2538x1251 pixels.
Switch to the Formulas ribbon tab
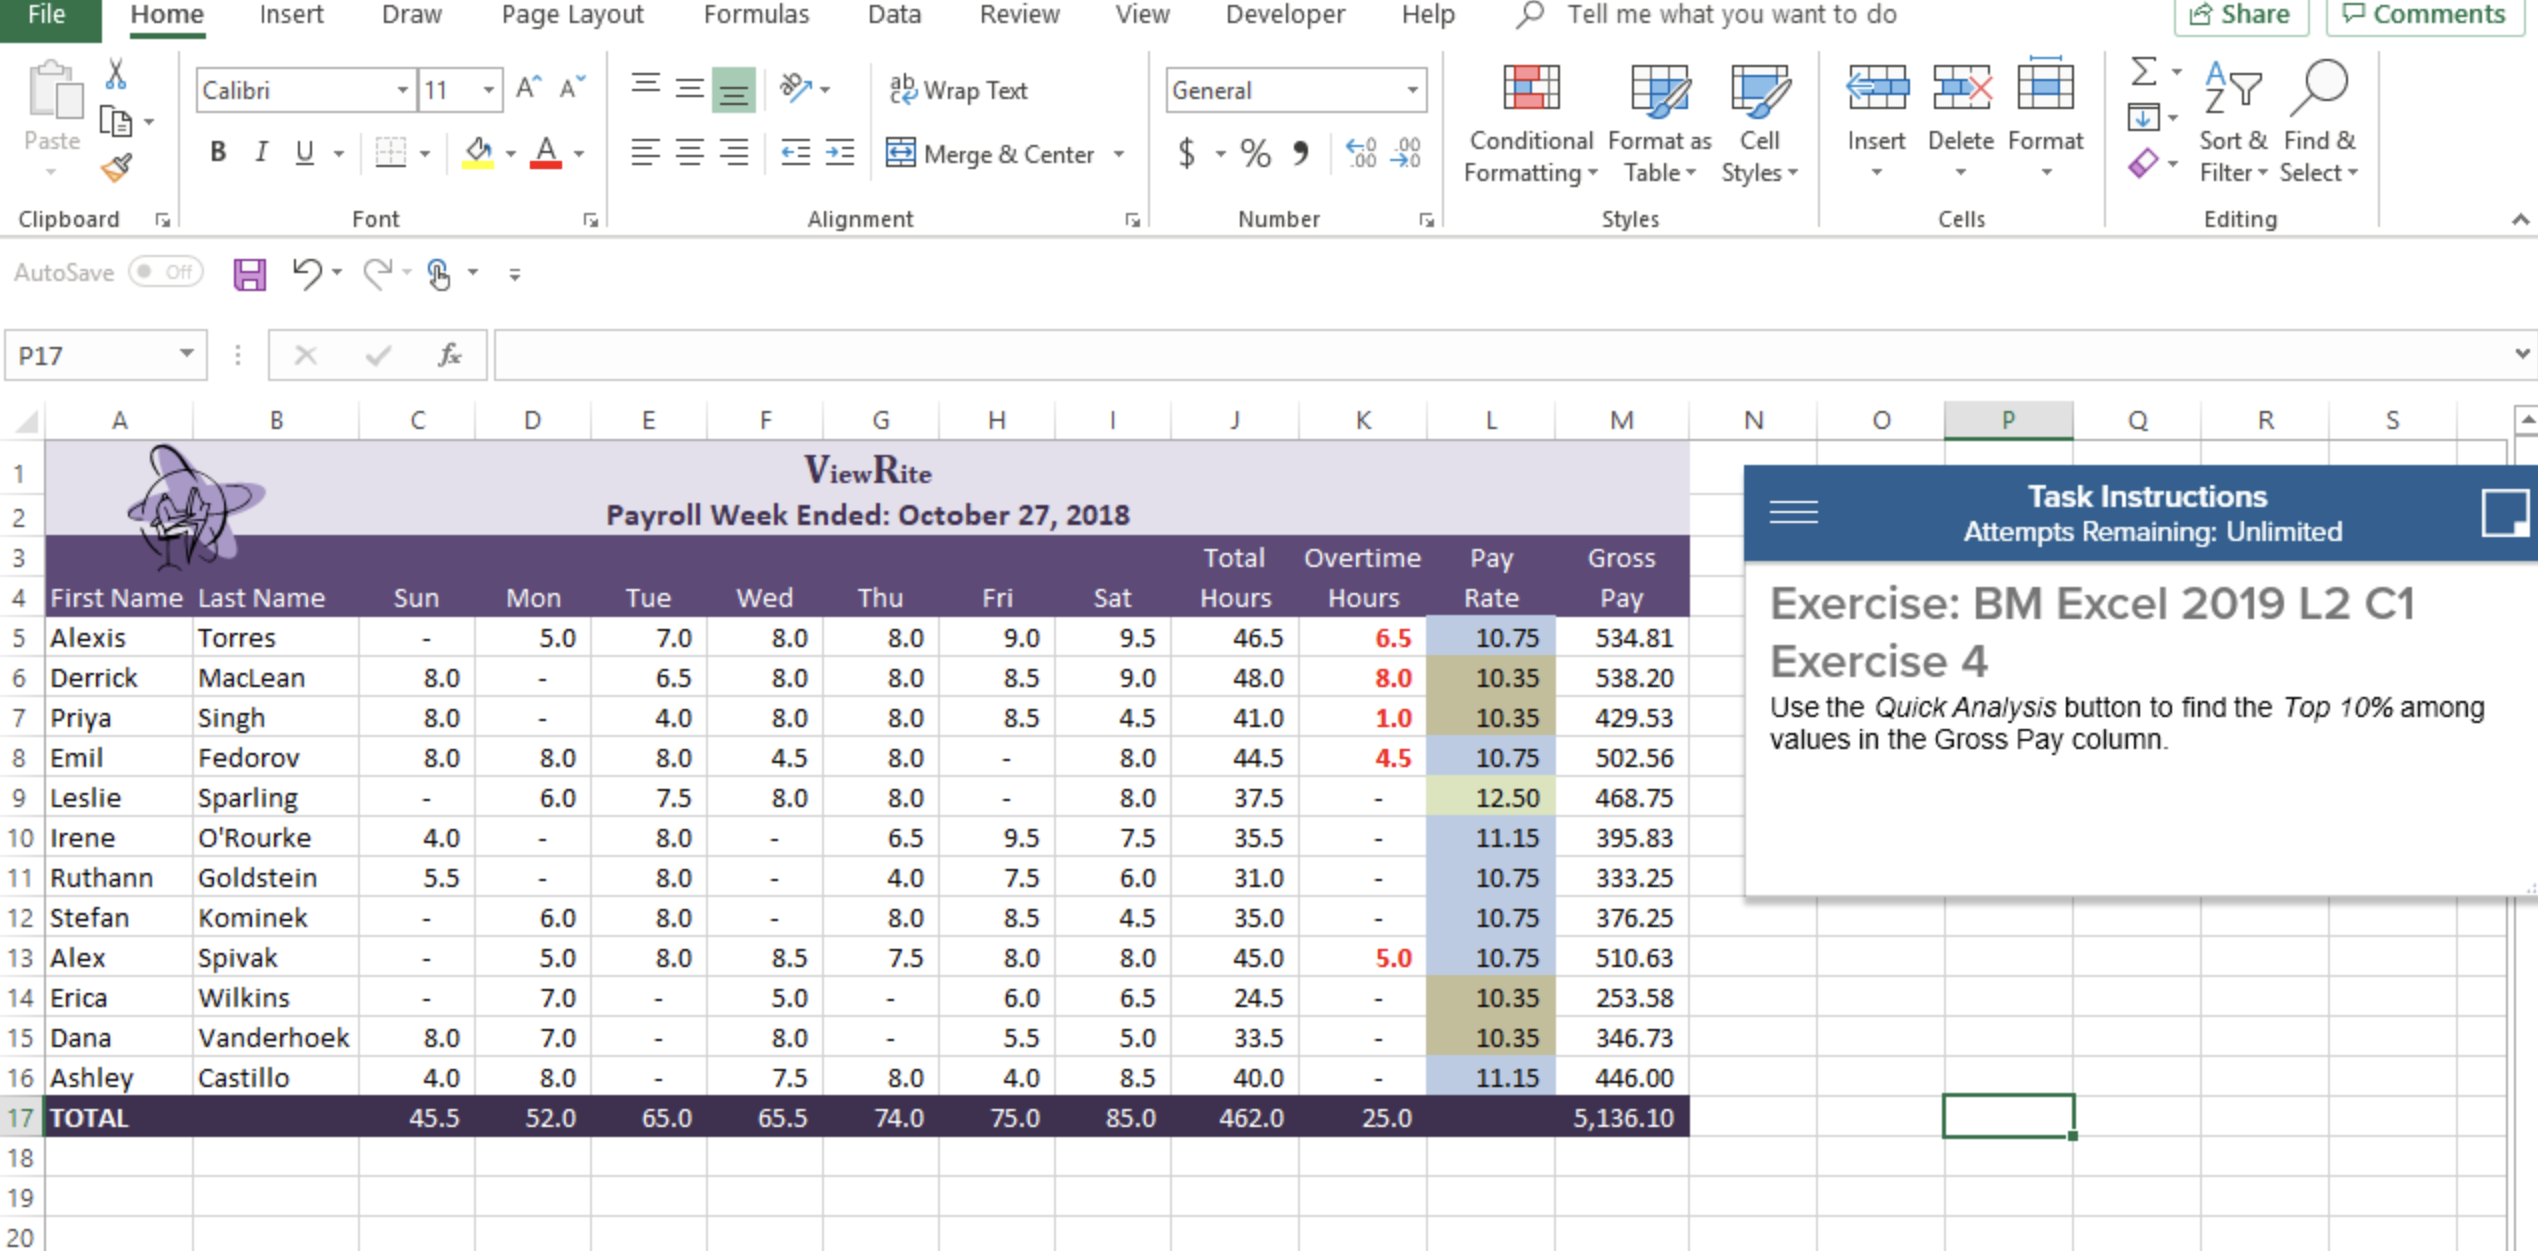(756, 15)
